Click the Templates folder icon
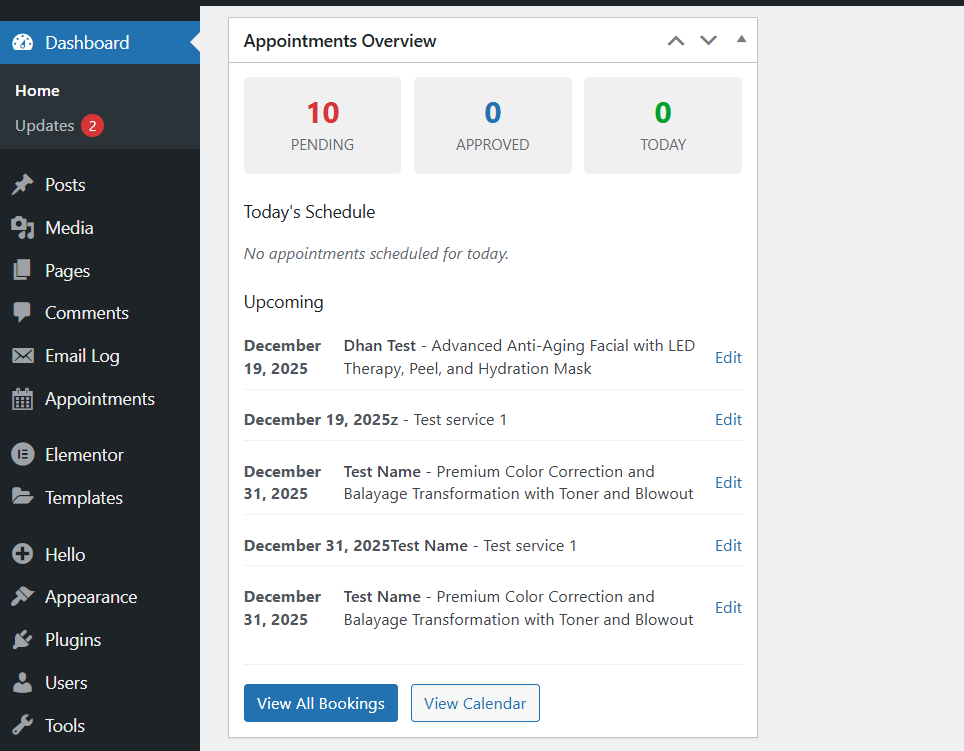Image resolution: width=964 pixels, height=751 pixels. (23, 497)
